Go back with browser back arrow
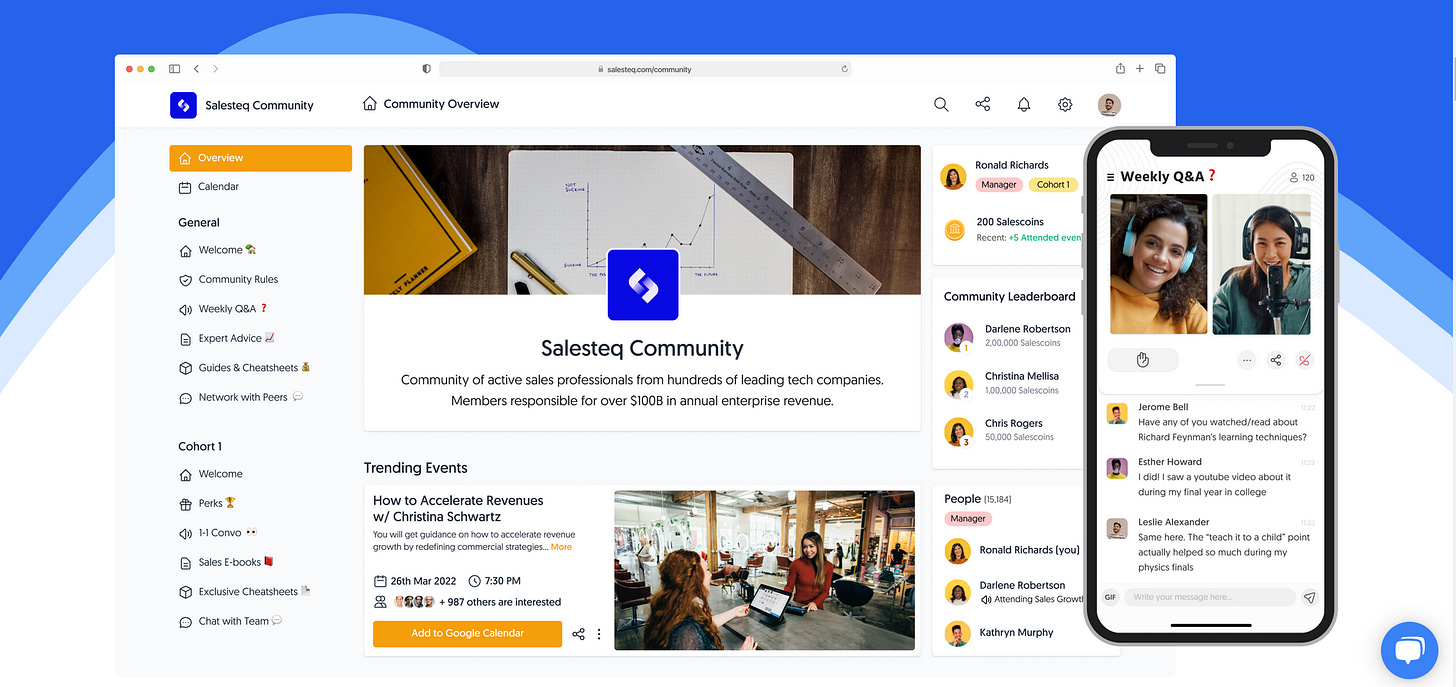 click(196, 69)
